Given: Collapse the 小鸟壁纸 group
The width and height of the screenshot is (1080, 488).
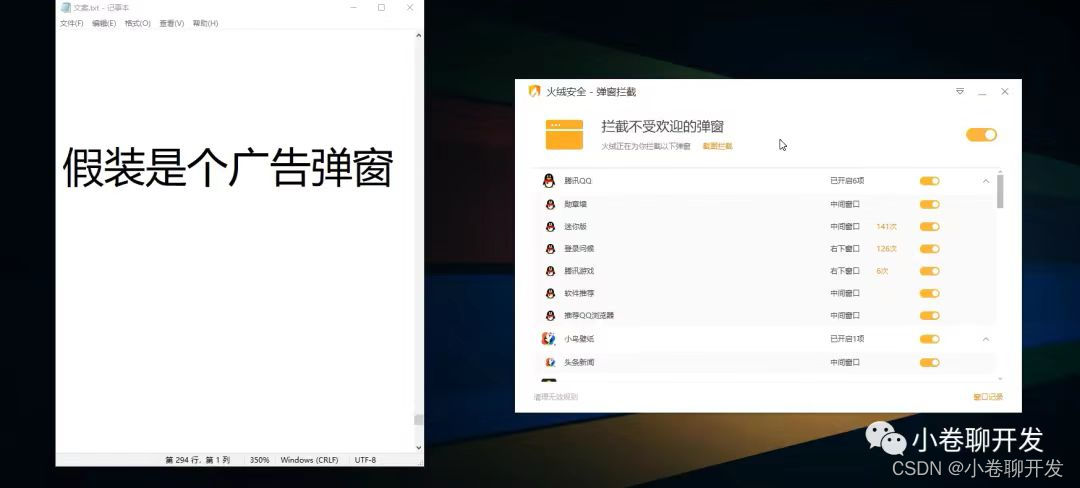Looking at the screenshot, I should coord(986,339).
